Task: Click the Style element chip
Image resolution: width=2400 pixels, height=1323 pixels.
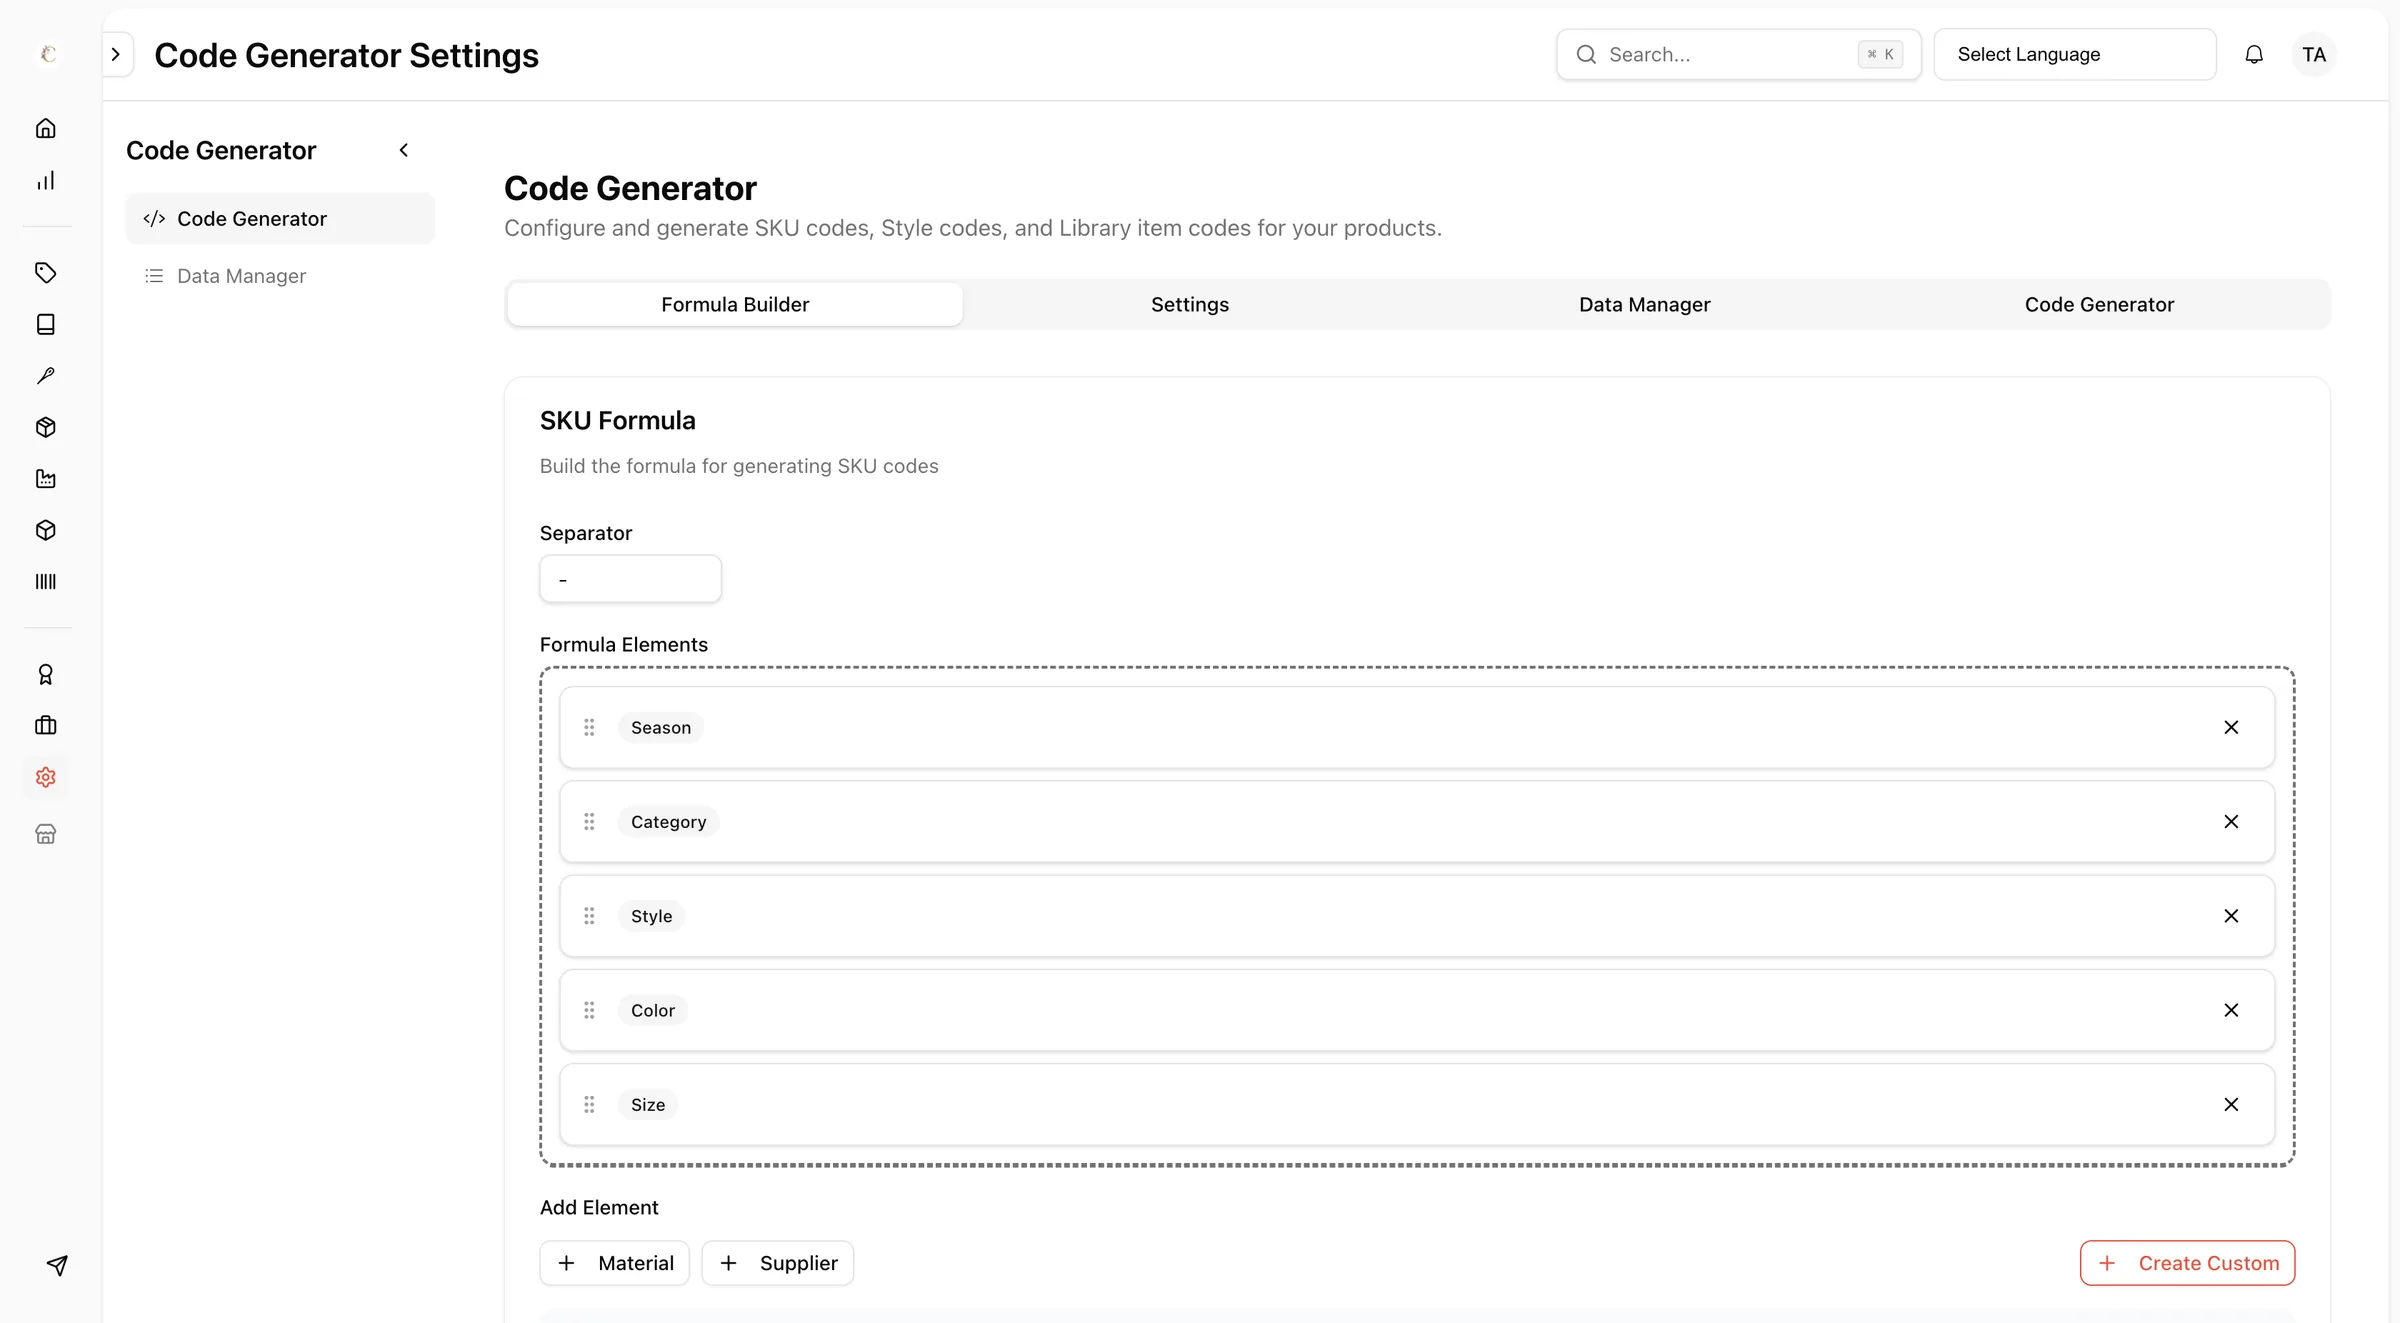Action: (652, 916)
